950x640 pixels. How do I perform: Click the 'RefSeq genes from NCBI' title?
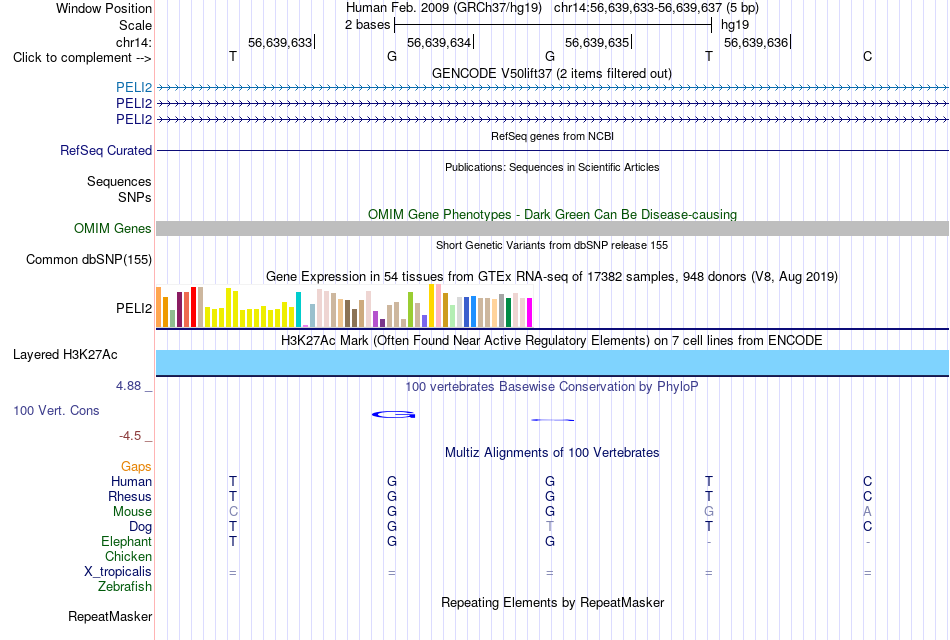click(x=552, y=136)
